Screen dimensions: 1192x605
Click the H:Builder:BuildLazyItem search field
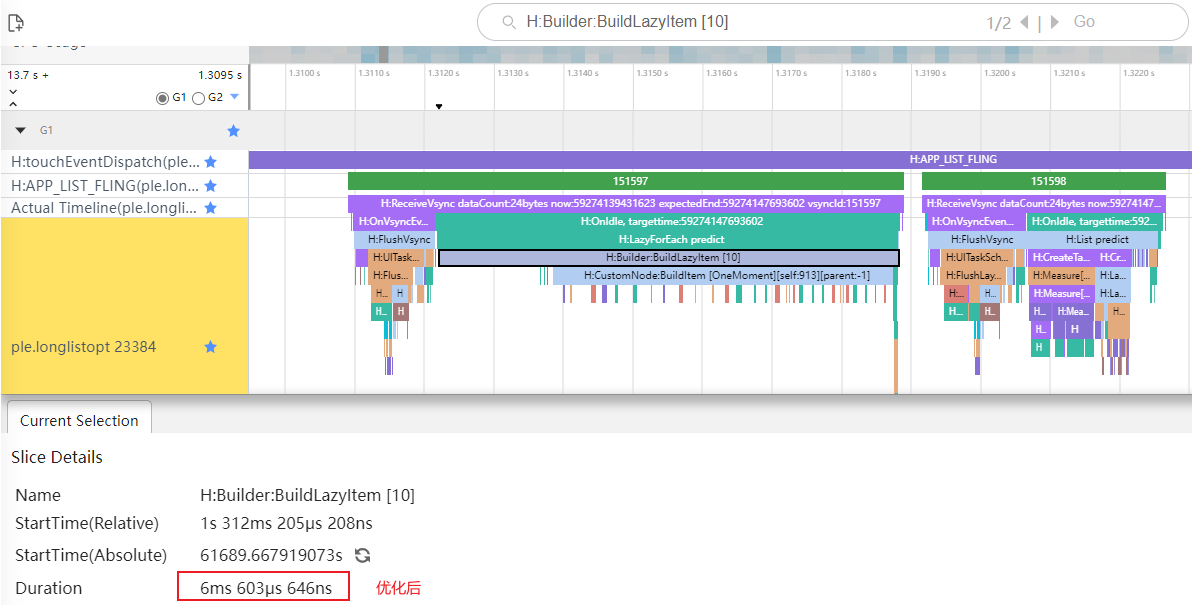click(x=740, y=22)
